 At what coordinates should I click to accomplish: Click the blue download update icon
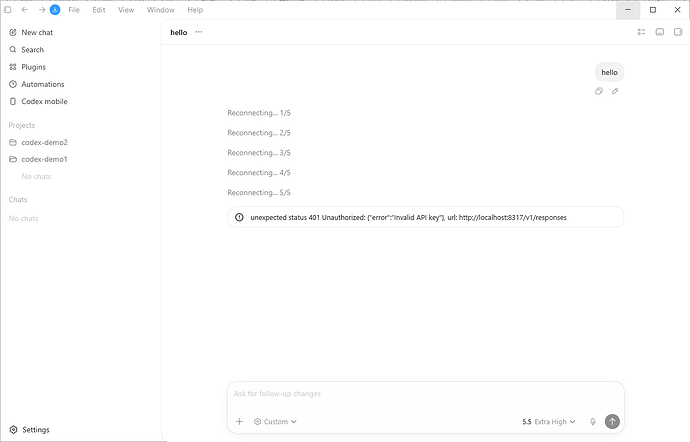pos(55,10)
